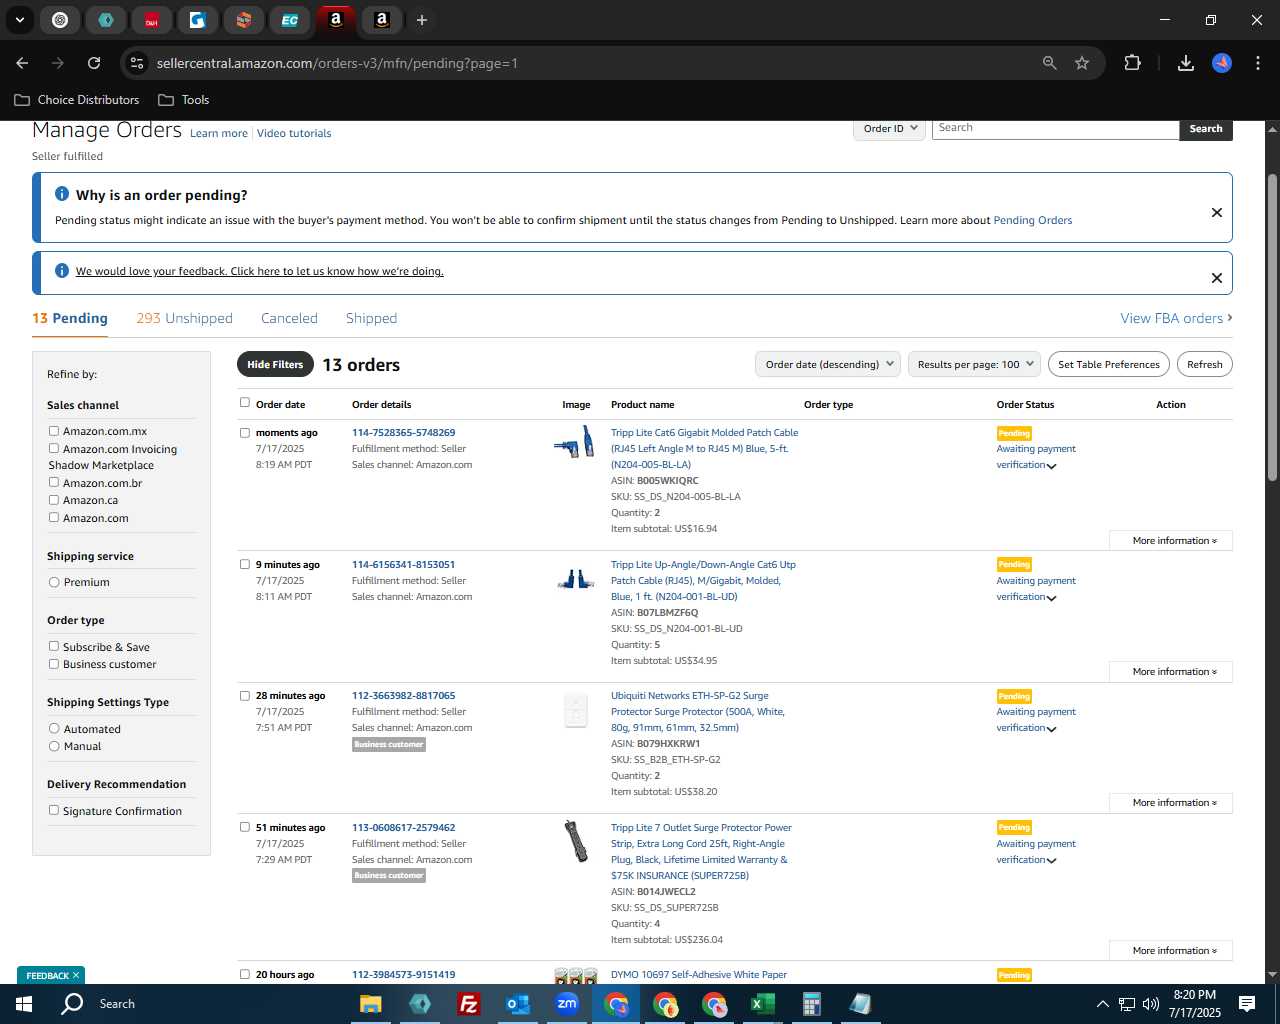Viewport: 1280px width, 1024px height.
Task: Go back to previous page
Action: pyautogui.click(x=22, y=63)
